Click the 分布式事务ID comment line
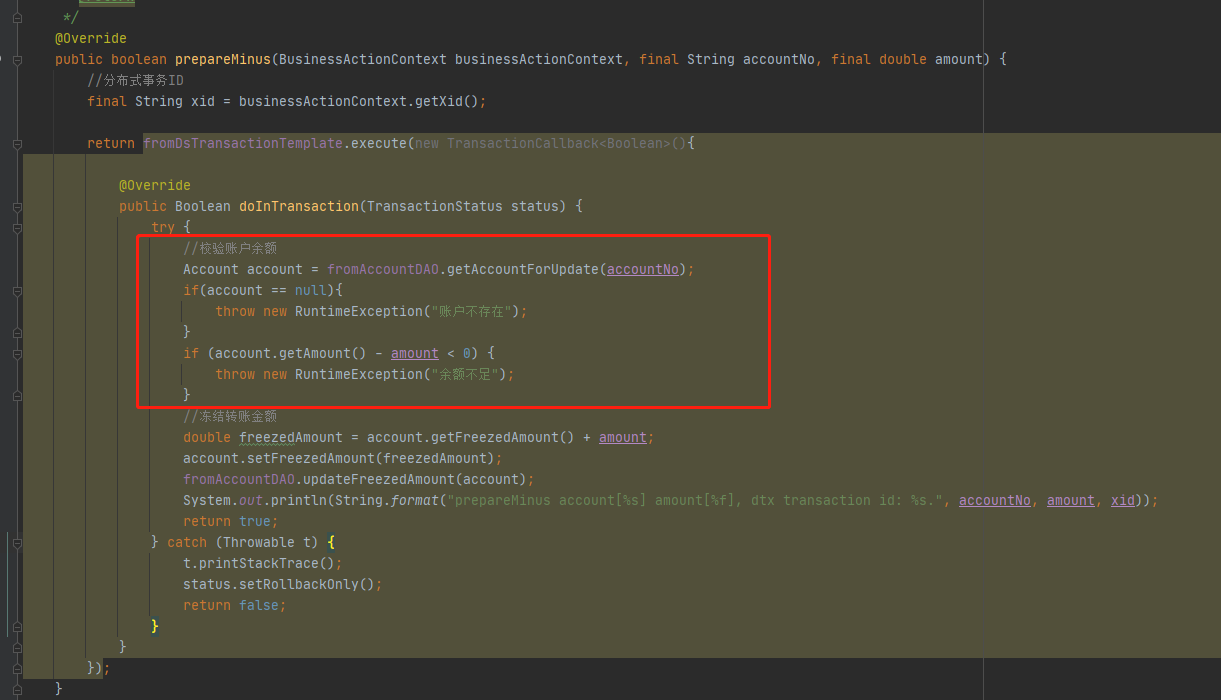The image size is (1221, 700). pos(135,80)
